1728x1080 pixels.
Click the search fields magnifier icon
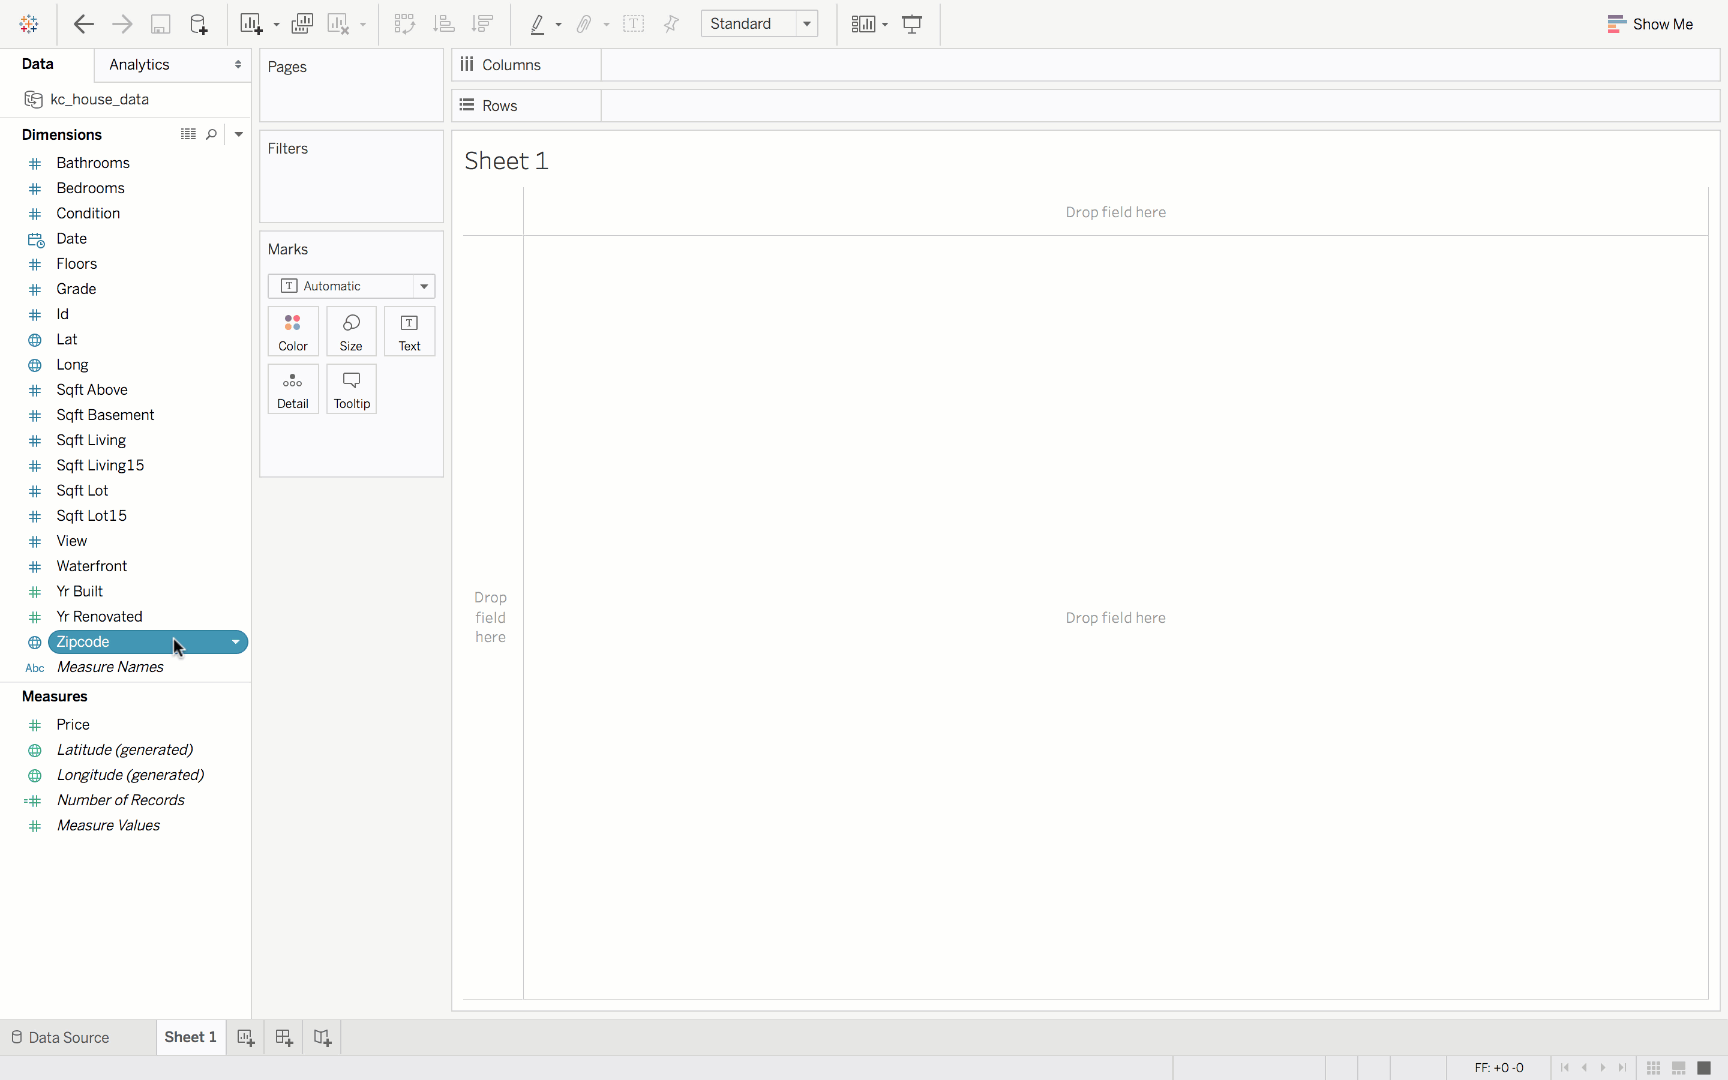[x=212, y=134]
